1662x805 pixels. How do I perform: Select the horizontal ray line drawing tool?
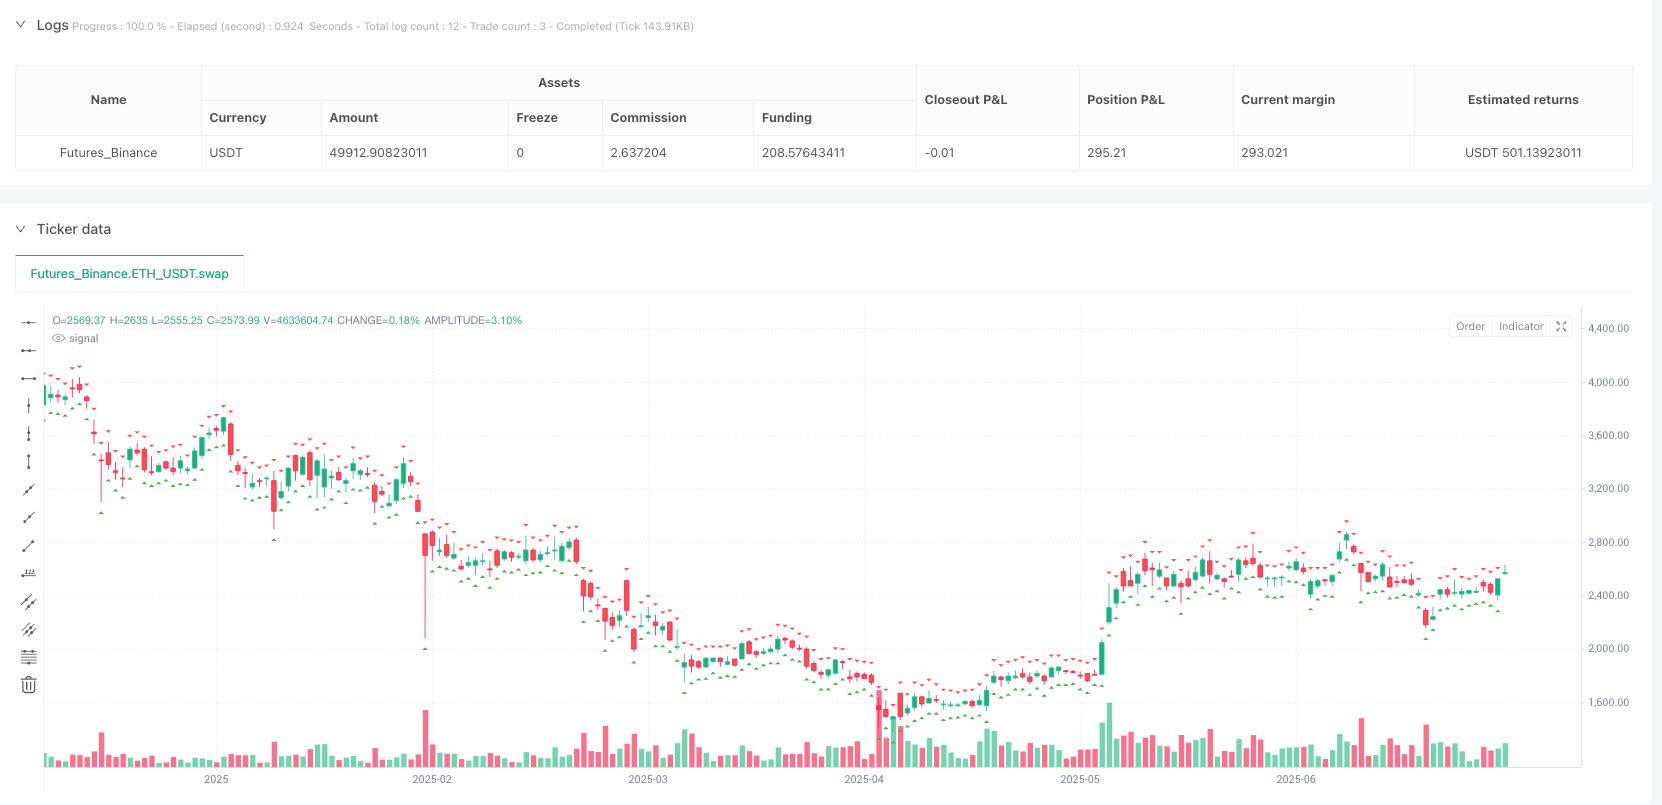point(29,350)
